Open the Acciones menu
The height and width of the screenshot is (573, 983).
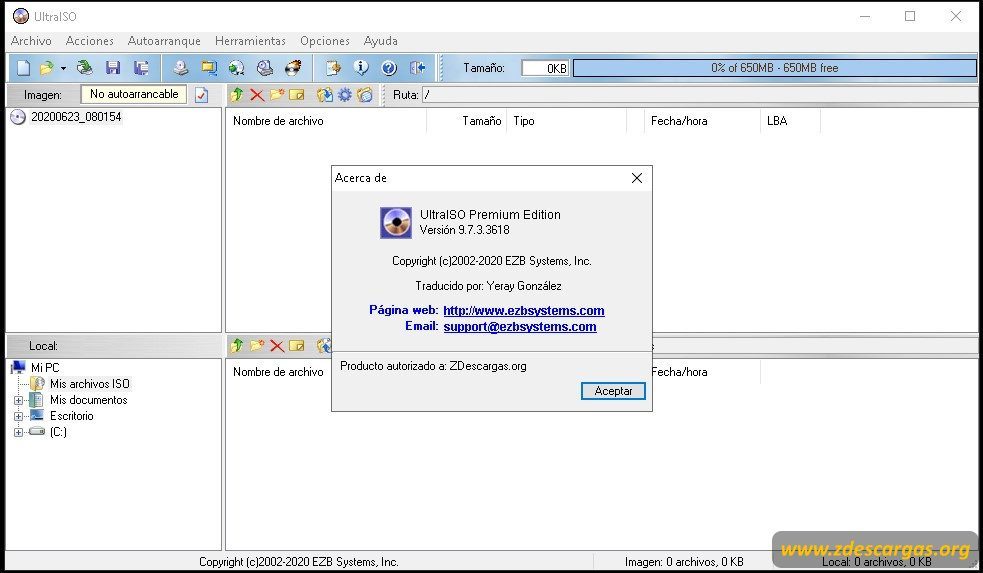coord(90,41)
